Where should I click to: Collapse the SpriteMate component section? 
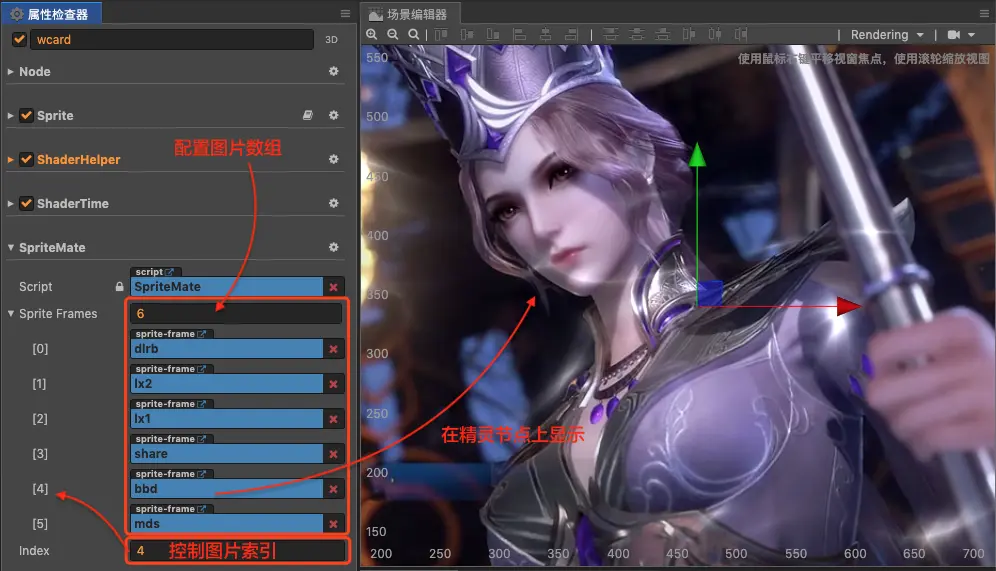[x=10, y=247]
